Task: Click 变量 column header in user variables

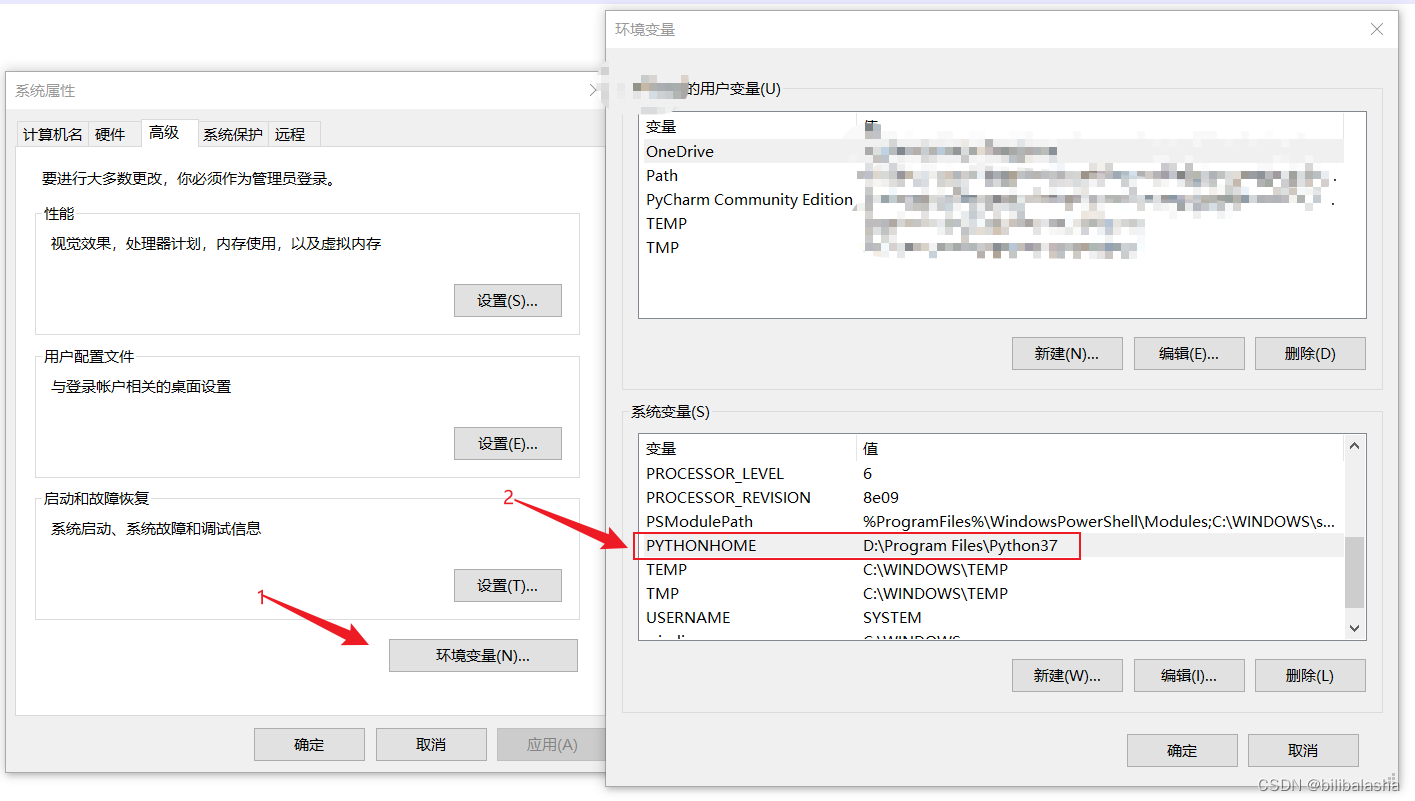Action: click(748, 126)
